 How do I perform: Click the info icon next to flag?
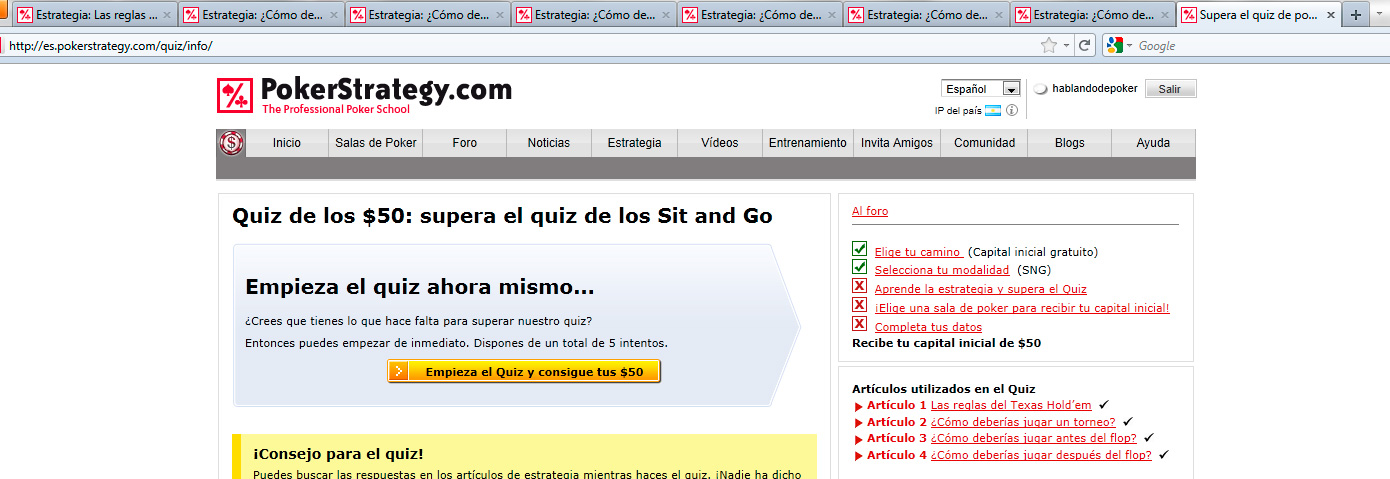click(x=1012, y=111)
